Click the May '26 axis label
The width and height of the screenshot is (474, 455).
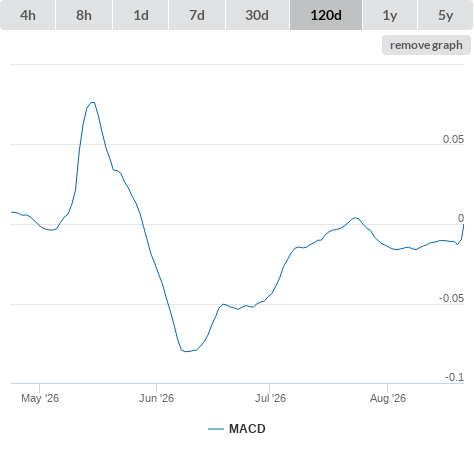[x=40, y=398]
